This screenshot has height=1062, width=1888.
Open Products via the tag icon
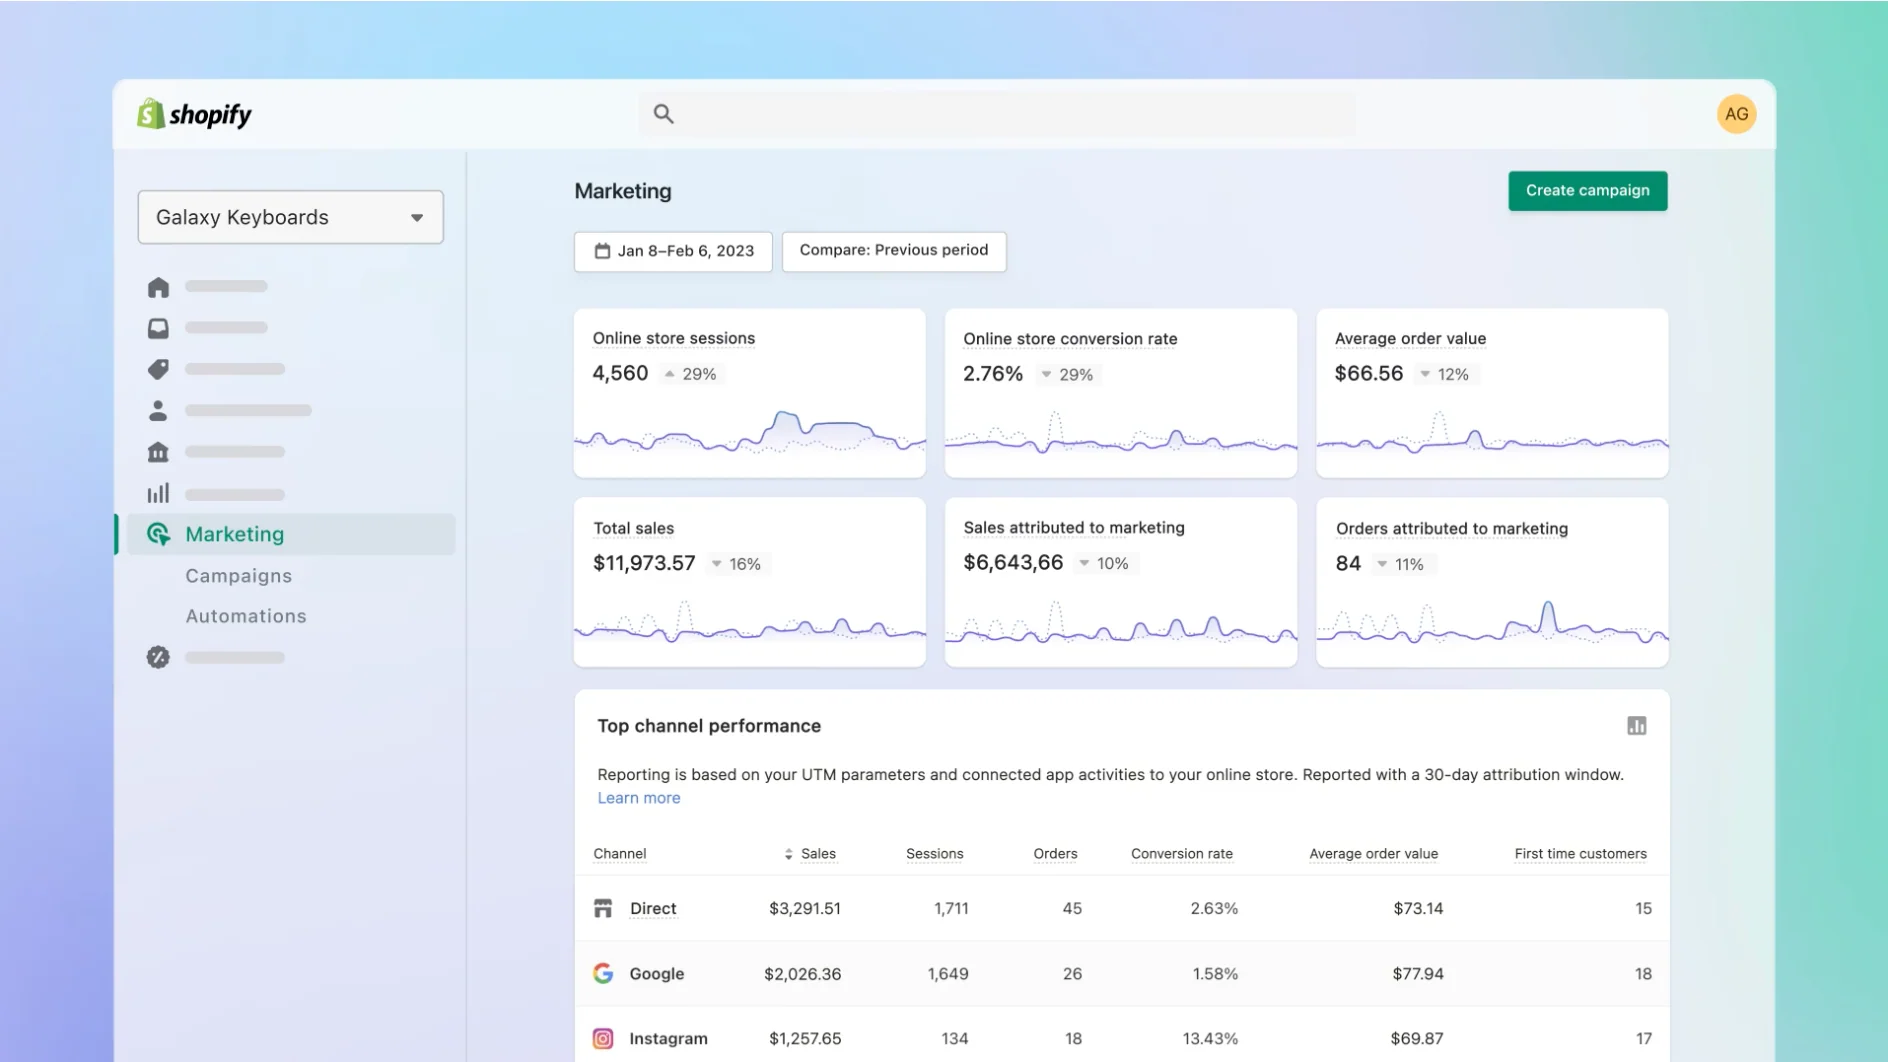158,369
